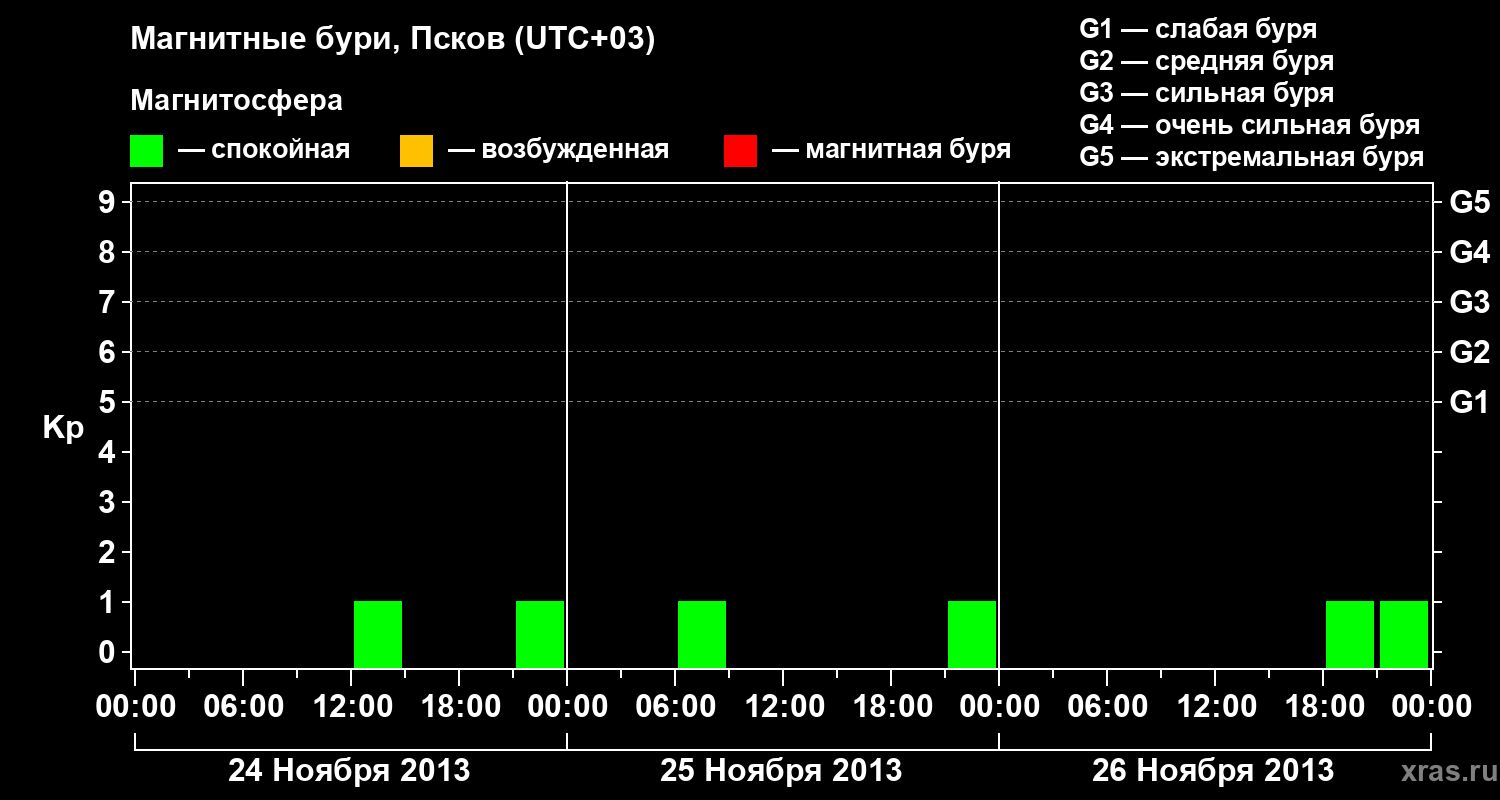Click the '18:00' time label under 26 November
Viewport: 1500px width, 800px height.
(x=1323, y=706)
